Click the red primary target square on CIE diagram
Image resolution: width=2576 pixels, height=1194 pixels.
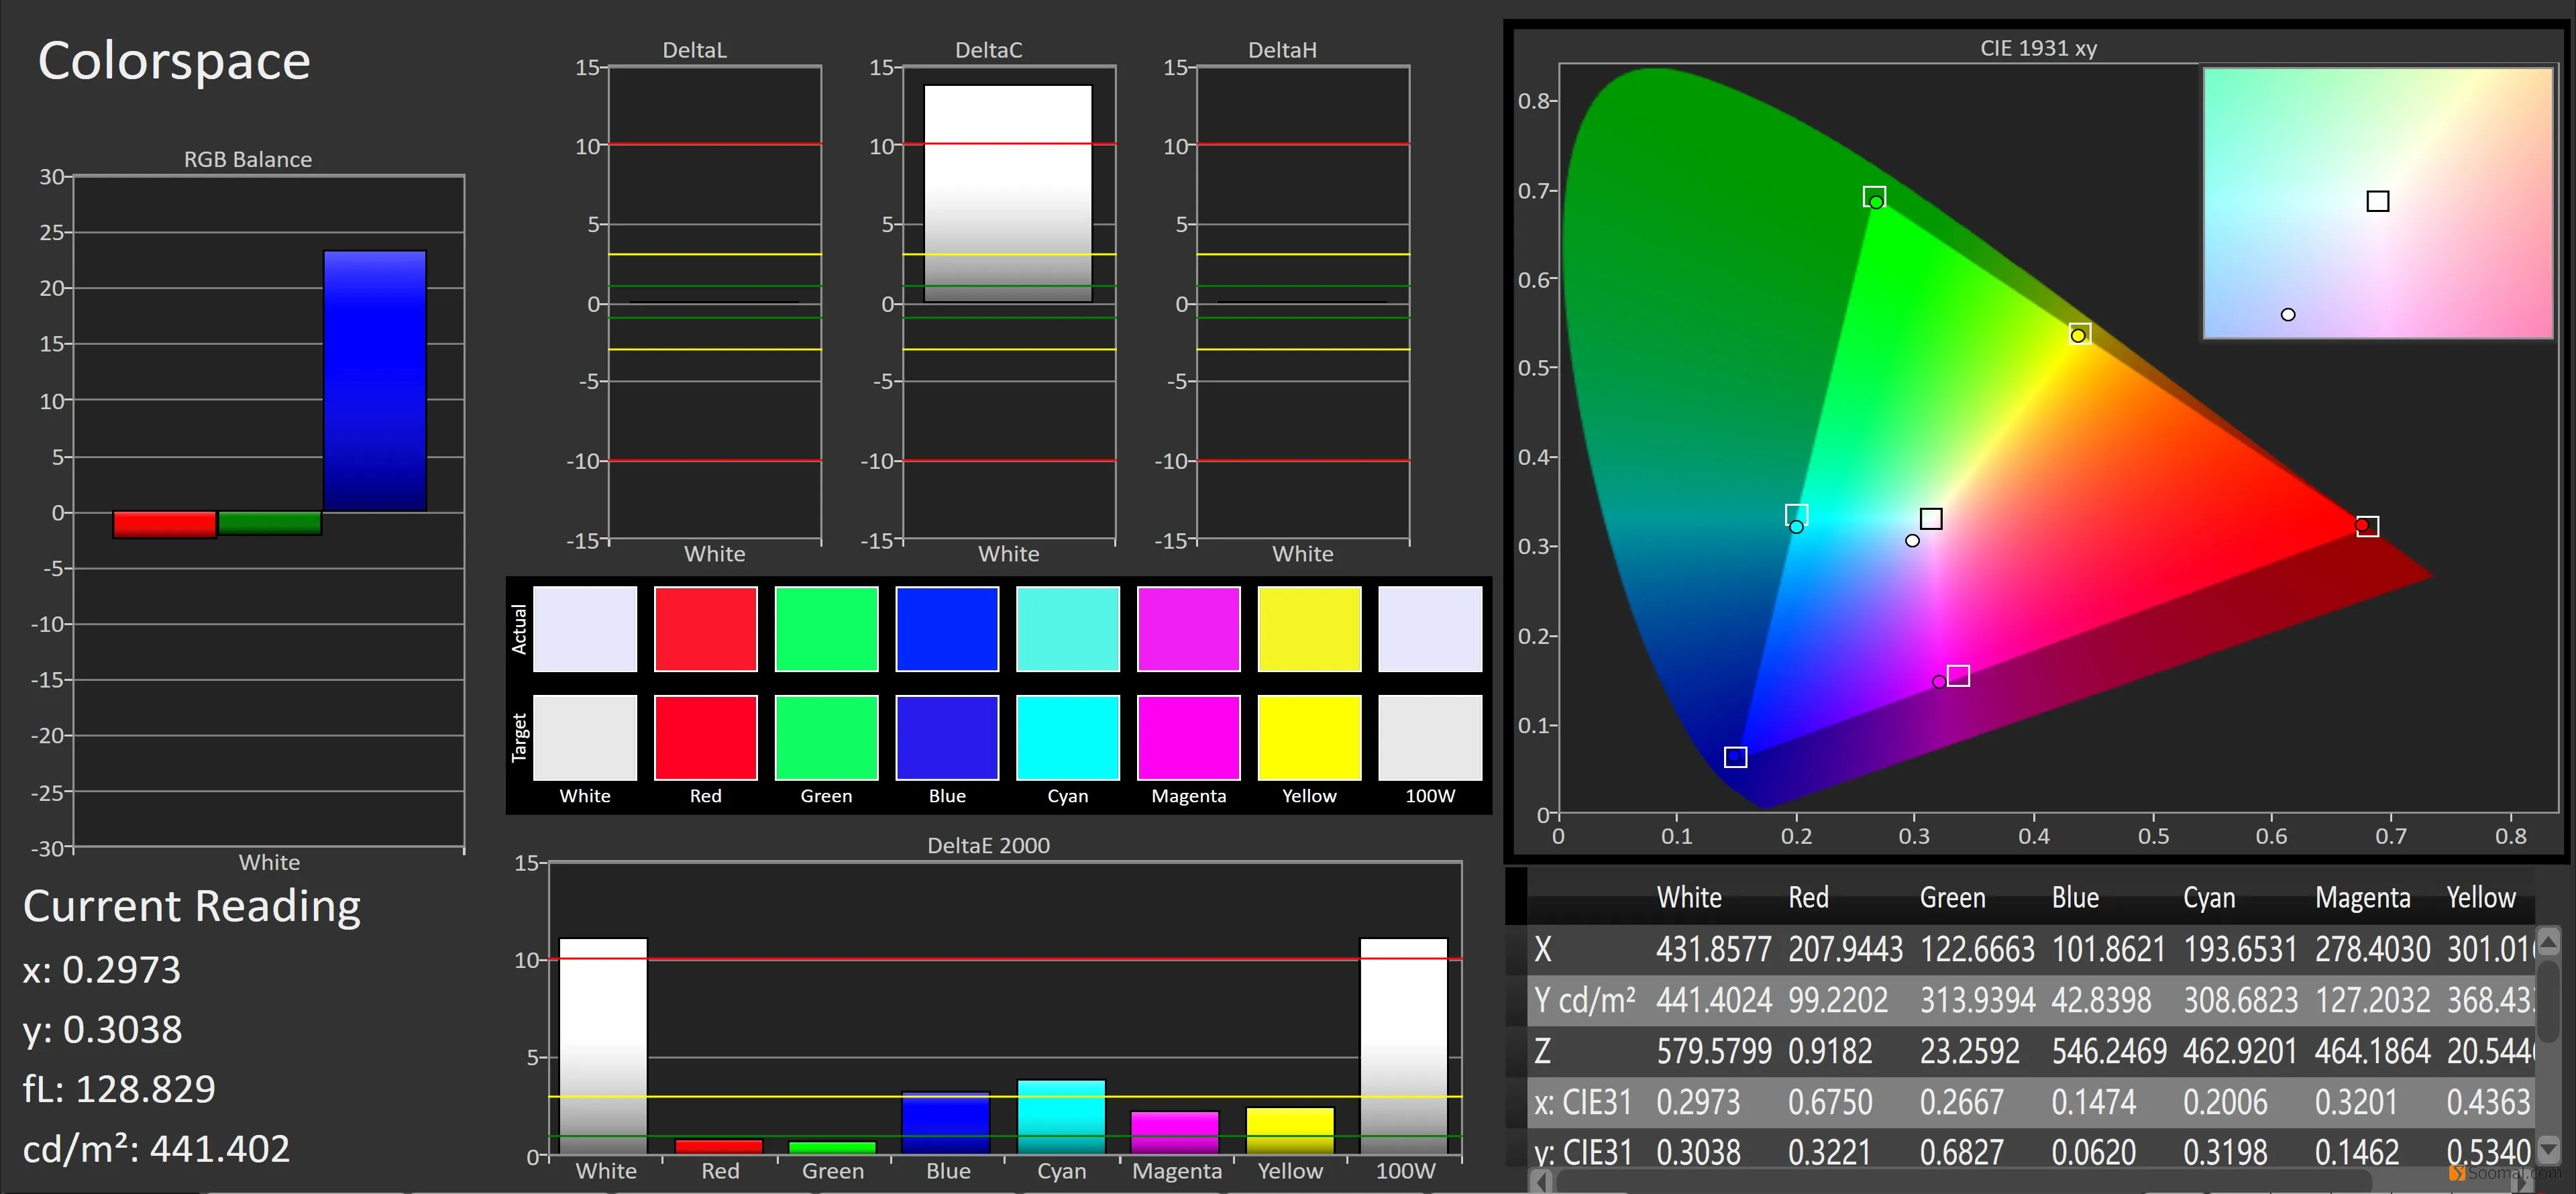[x=2367, y=526]
